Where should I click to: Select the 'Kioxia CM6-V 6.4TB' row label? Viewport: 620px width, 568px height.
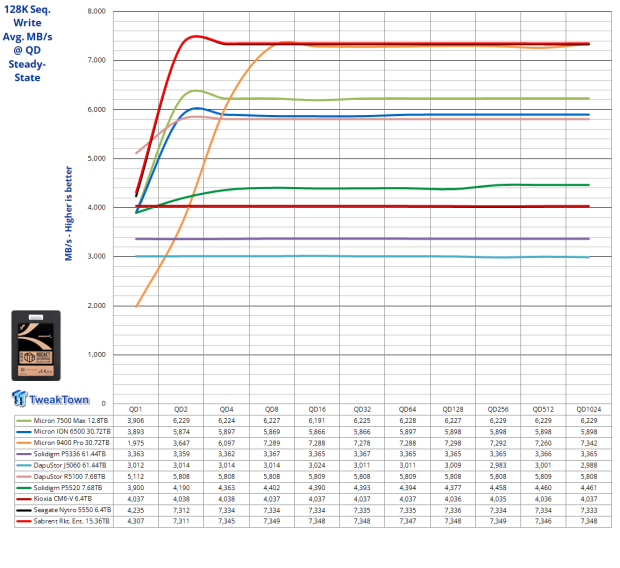pyautogui.click(x=63, y=499)
